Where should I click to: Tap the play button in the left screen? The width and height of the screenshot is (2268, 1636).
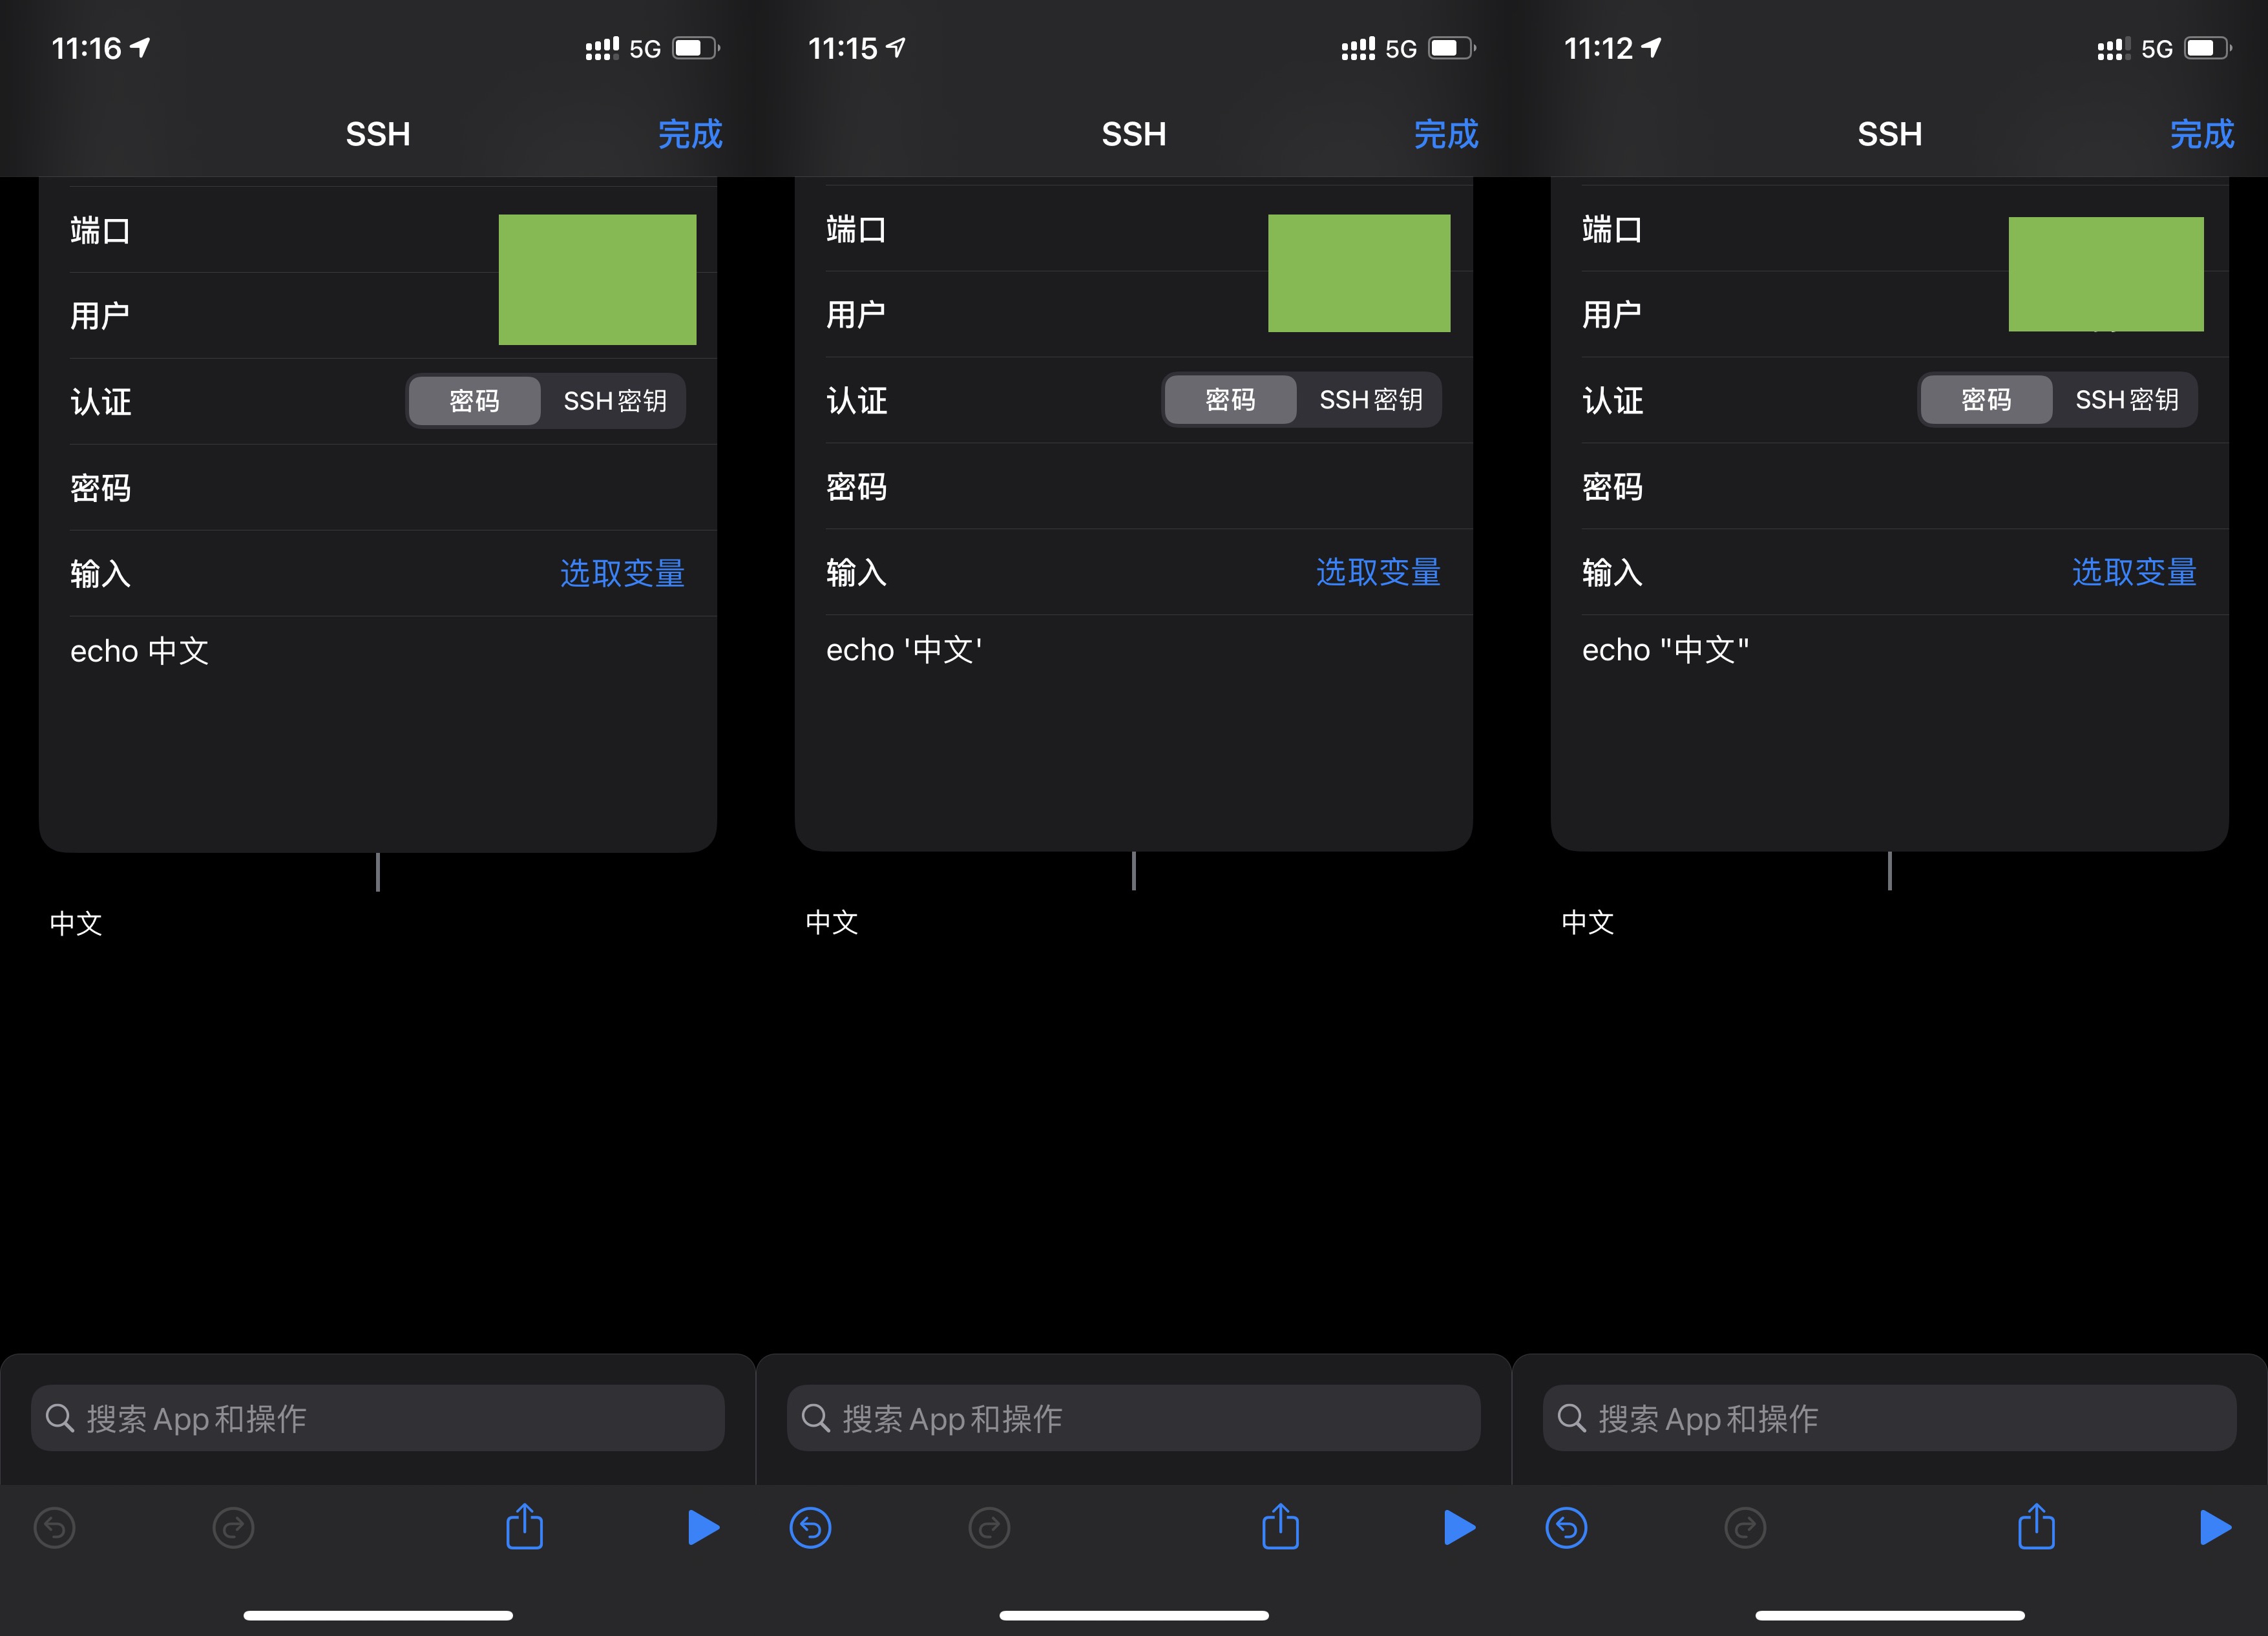703,1527
